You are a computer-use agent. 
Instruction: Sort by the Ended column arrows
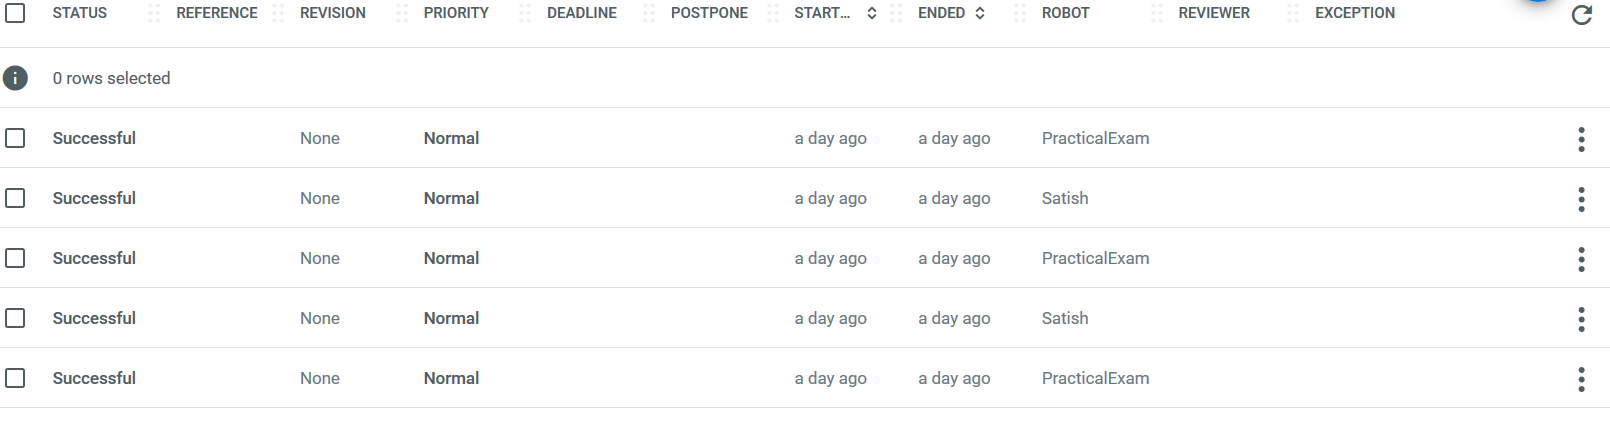pyautogui.click(x=980, y=13)
